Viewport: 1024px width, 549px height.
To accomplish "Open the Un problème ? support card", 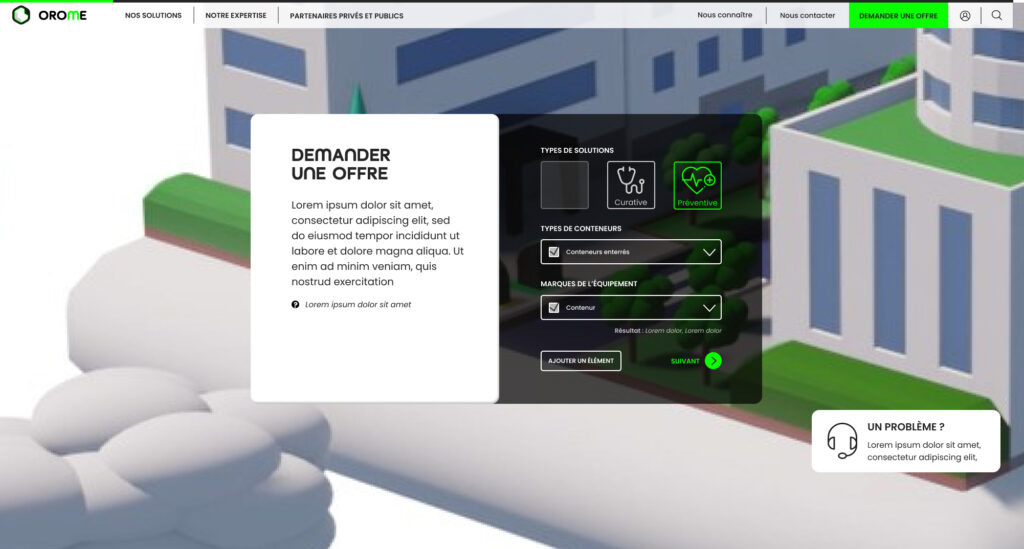I will click(906, 441).
